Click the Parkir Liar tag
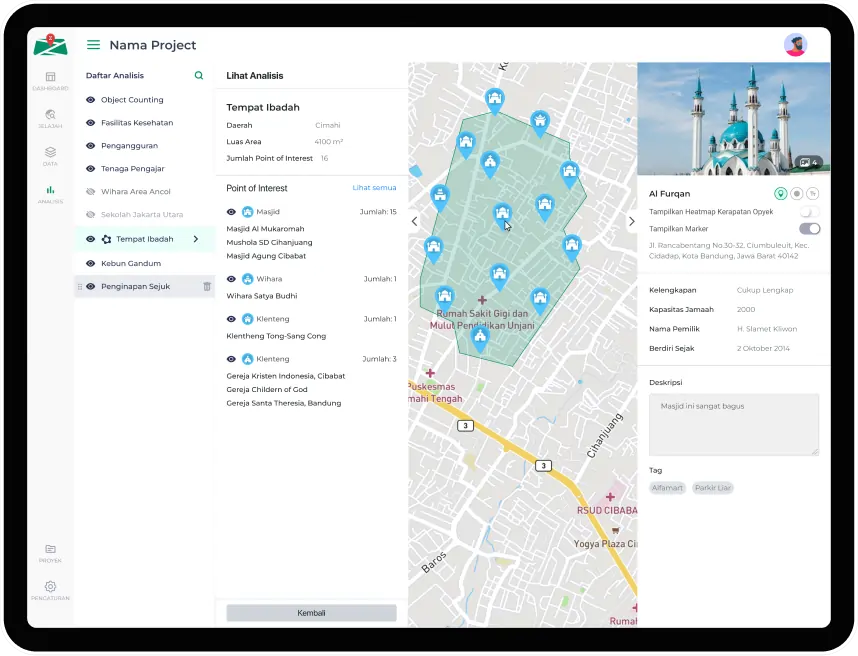 (x=712, y=487)
